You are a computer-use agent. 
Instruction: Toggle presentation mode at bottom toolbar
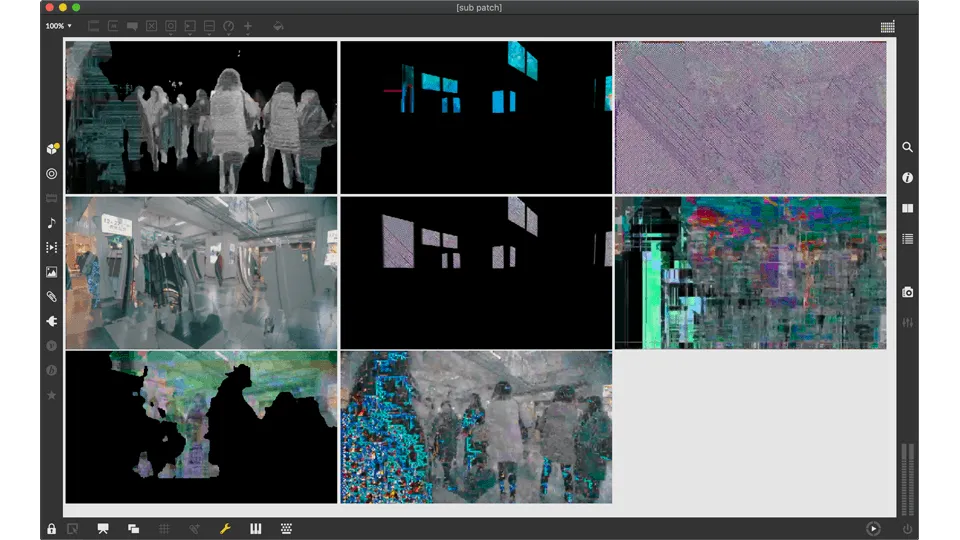pyautogui.click(x=103, y=528)
